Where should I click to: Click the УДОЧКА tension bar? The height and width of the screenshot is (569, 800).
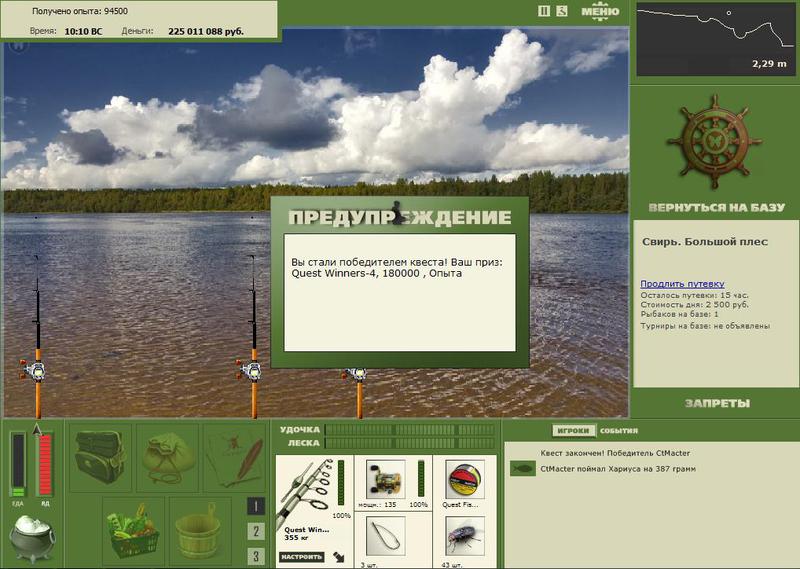(x=410, y=430)
